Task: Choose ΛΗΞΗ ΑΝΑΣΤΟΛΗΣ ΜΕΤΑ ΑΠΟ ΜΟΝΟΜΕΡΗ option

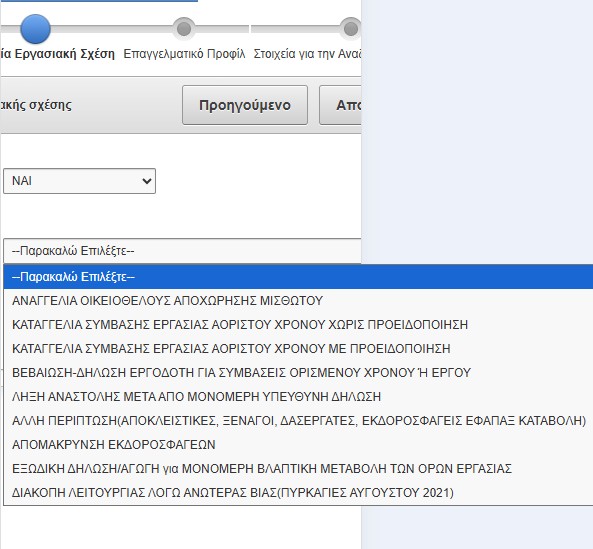Action: click(298, 397)
